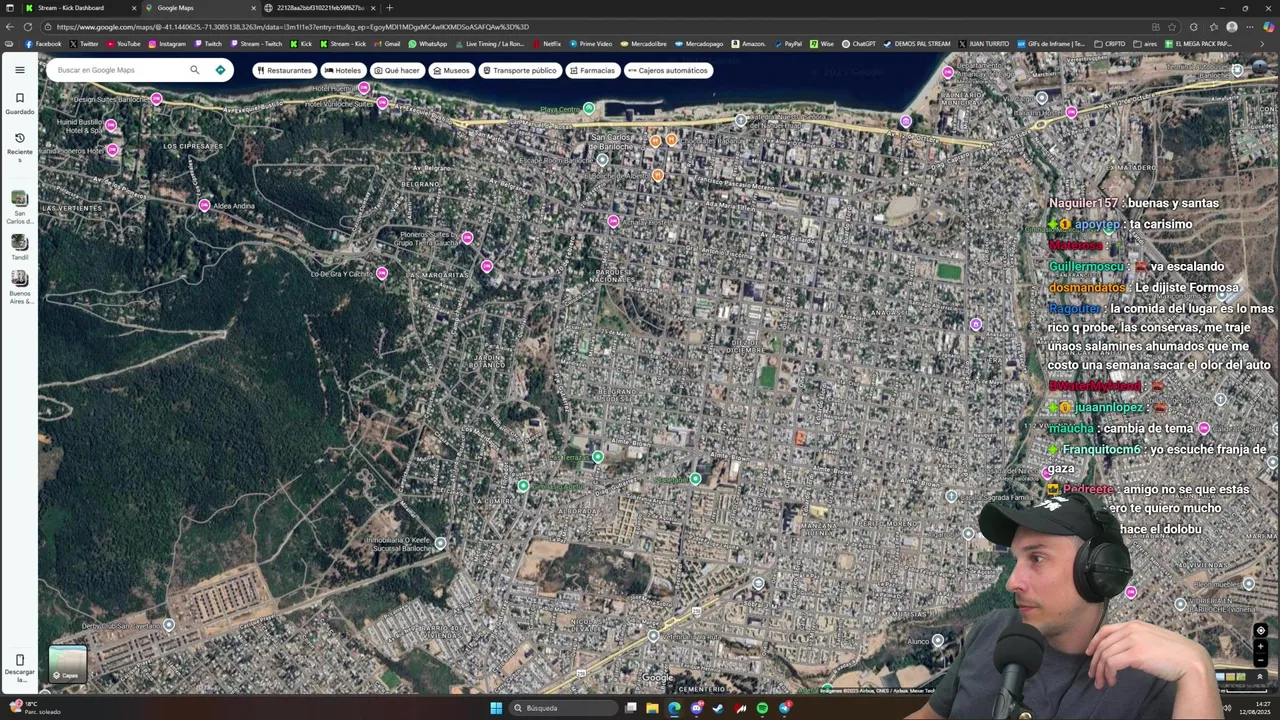Open the Windows Start button
Screen dimensions: 1280x720
tap(496, 708)
